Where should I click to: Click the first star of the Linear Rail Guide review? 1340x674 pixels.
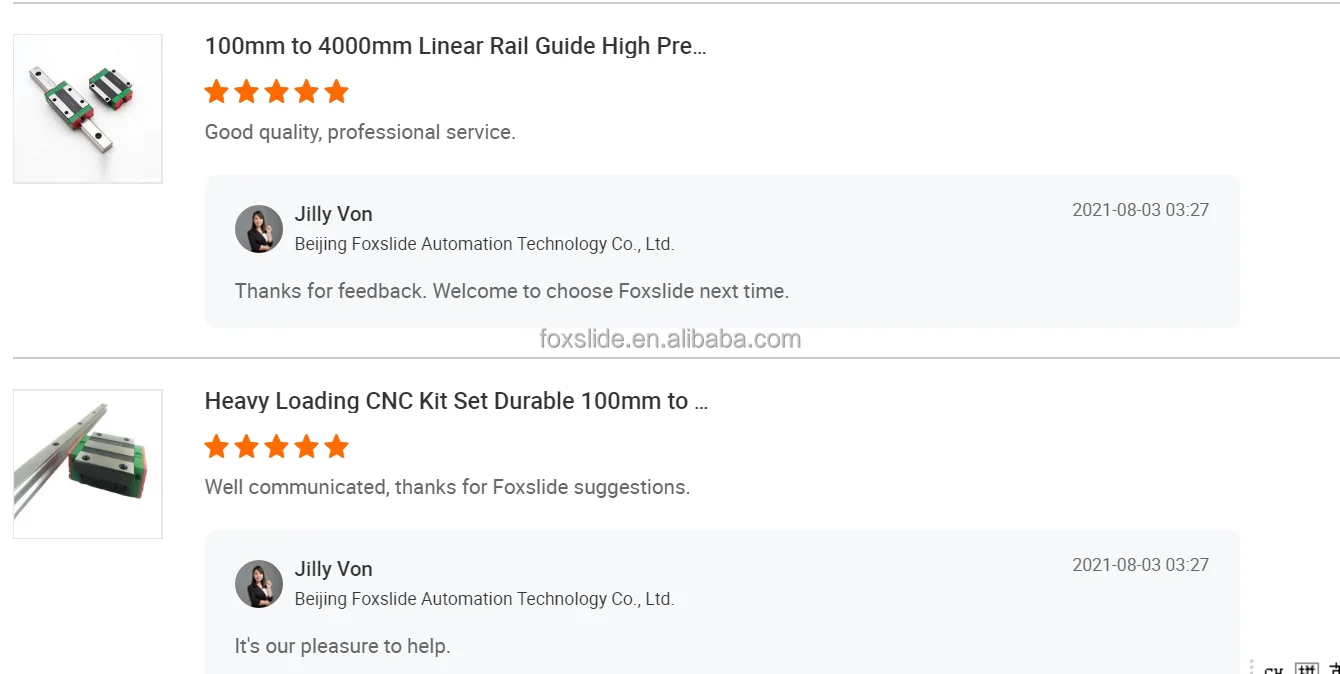[x=216, y=92]
